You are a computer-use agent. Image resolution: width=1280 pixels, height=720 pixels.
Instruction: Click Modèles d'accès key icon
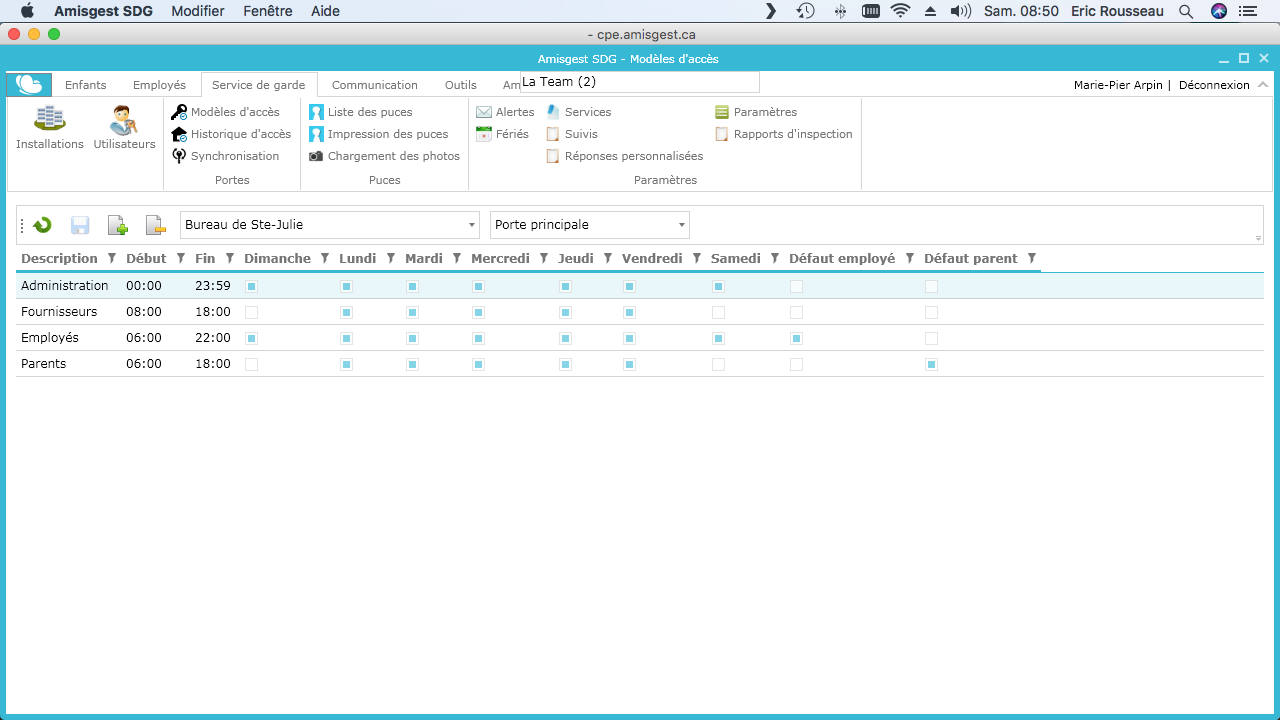click(x=179, y=112)
